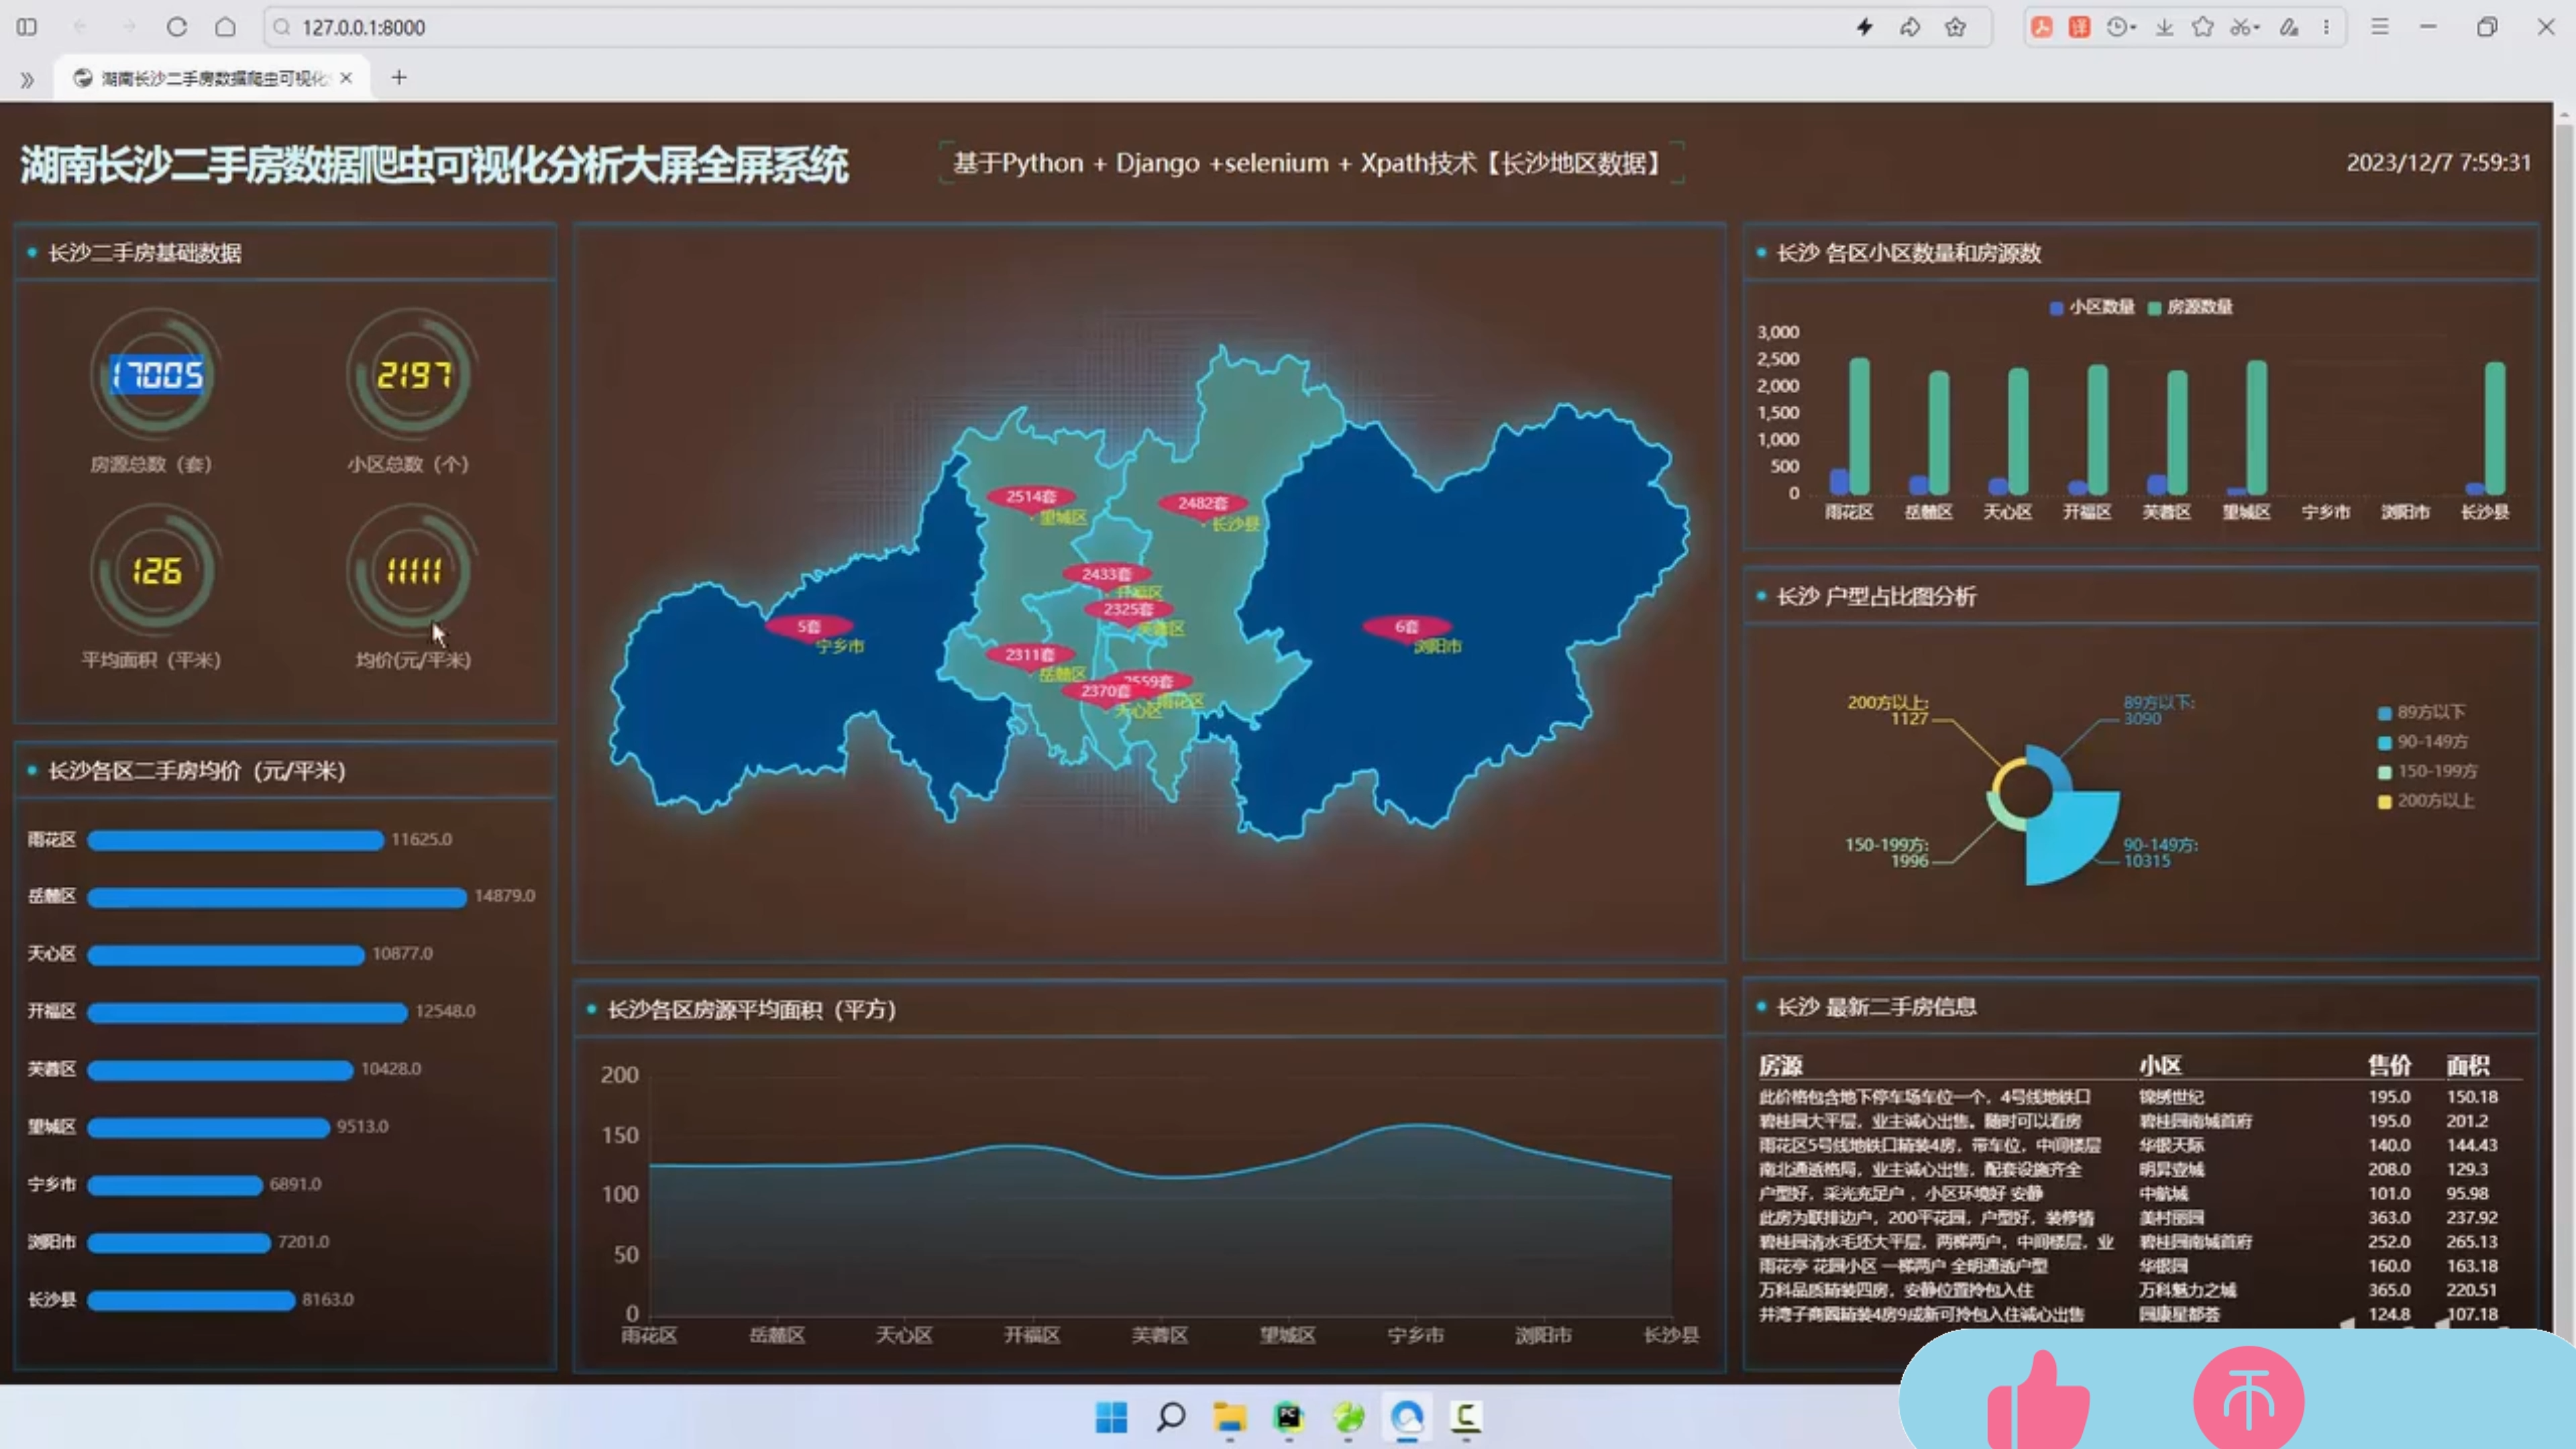Viewport: 2576px width, 1449px height.
Task: Expand the scissors screenshot tool dropdown
Action: [2245, 27]
